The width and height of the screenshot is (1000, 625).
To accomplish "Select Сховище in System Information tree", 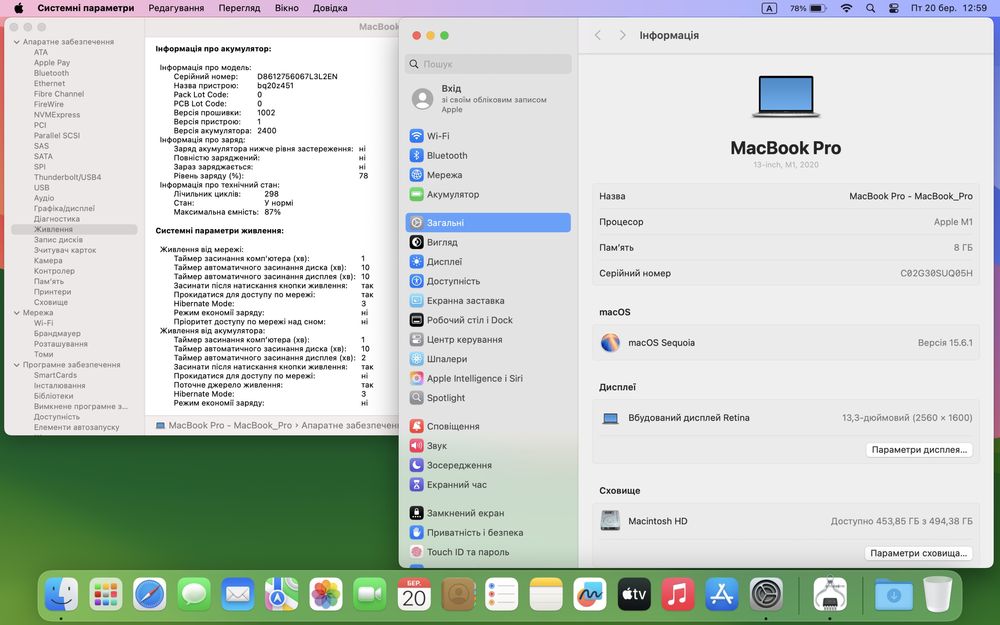I will point(51,302).
